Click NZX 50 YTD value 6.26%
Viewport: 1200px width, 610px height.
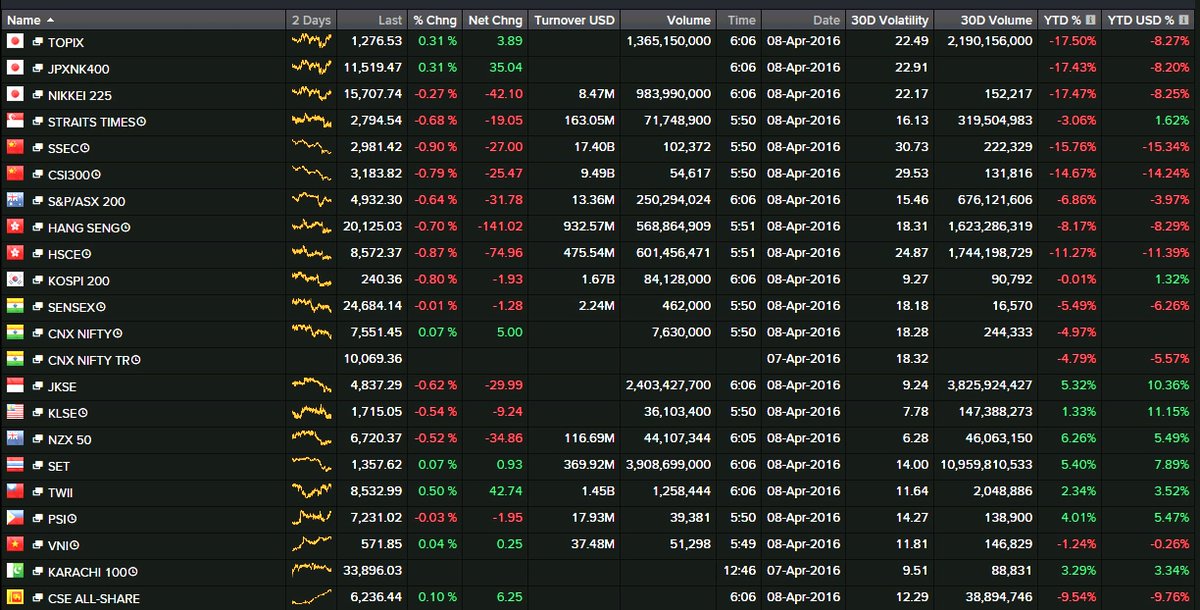coord(1078,440)
